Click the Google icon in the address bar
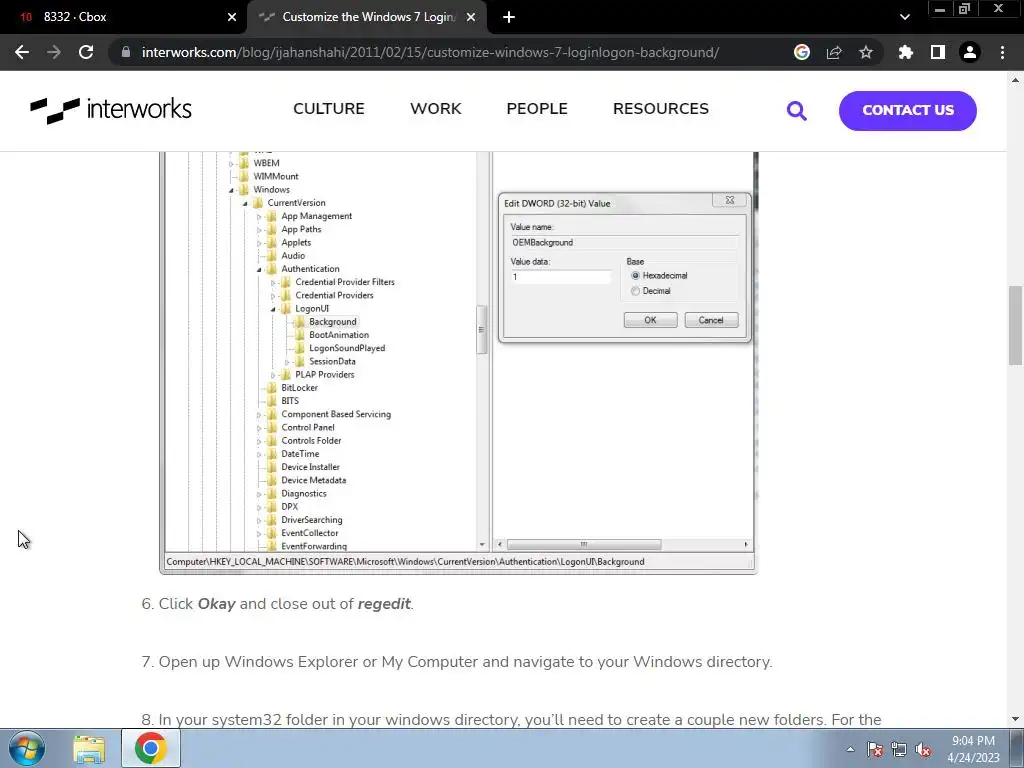The height and width of the screenshot is (768, 1024). (x=802, y=52)
